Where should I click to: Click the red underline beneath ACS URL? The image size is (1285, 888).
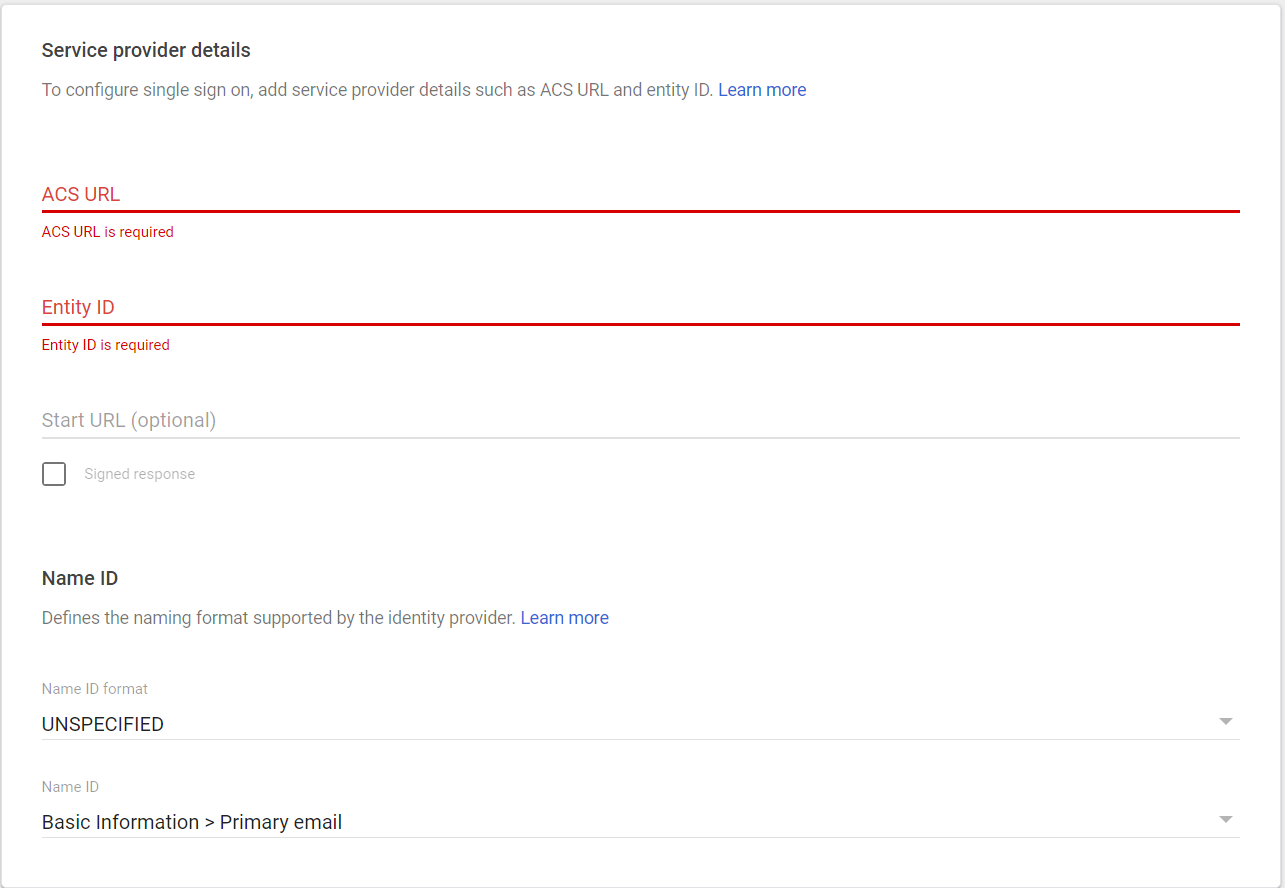pos(640,211)
